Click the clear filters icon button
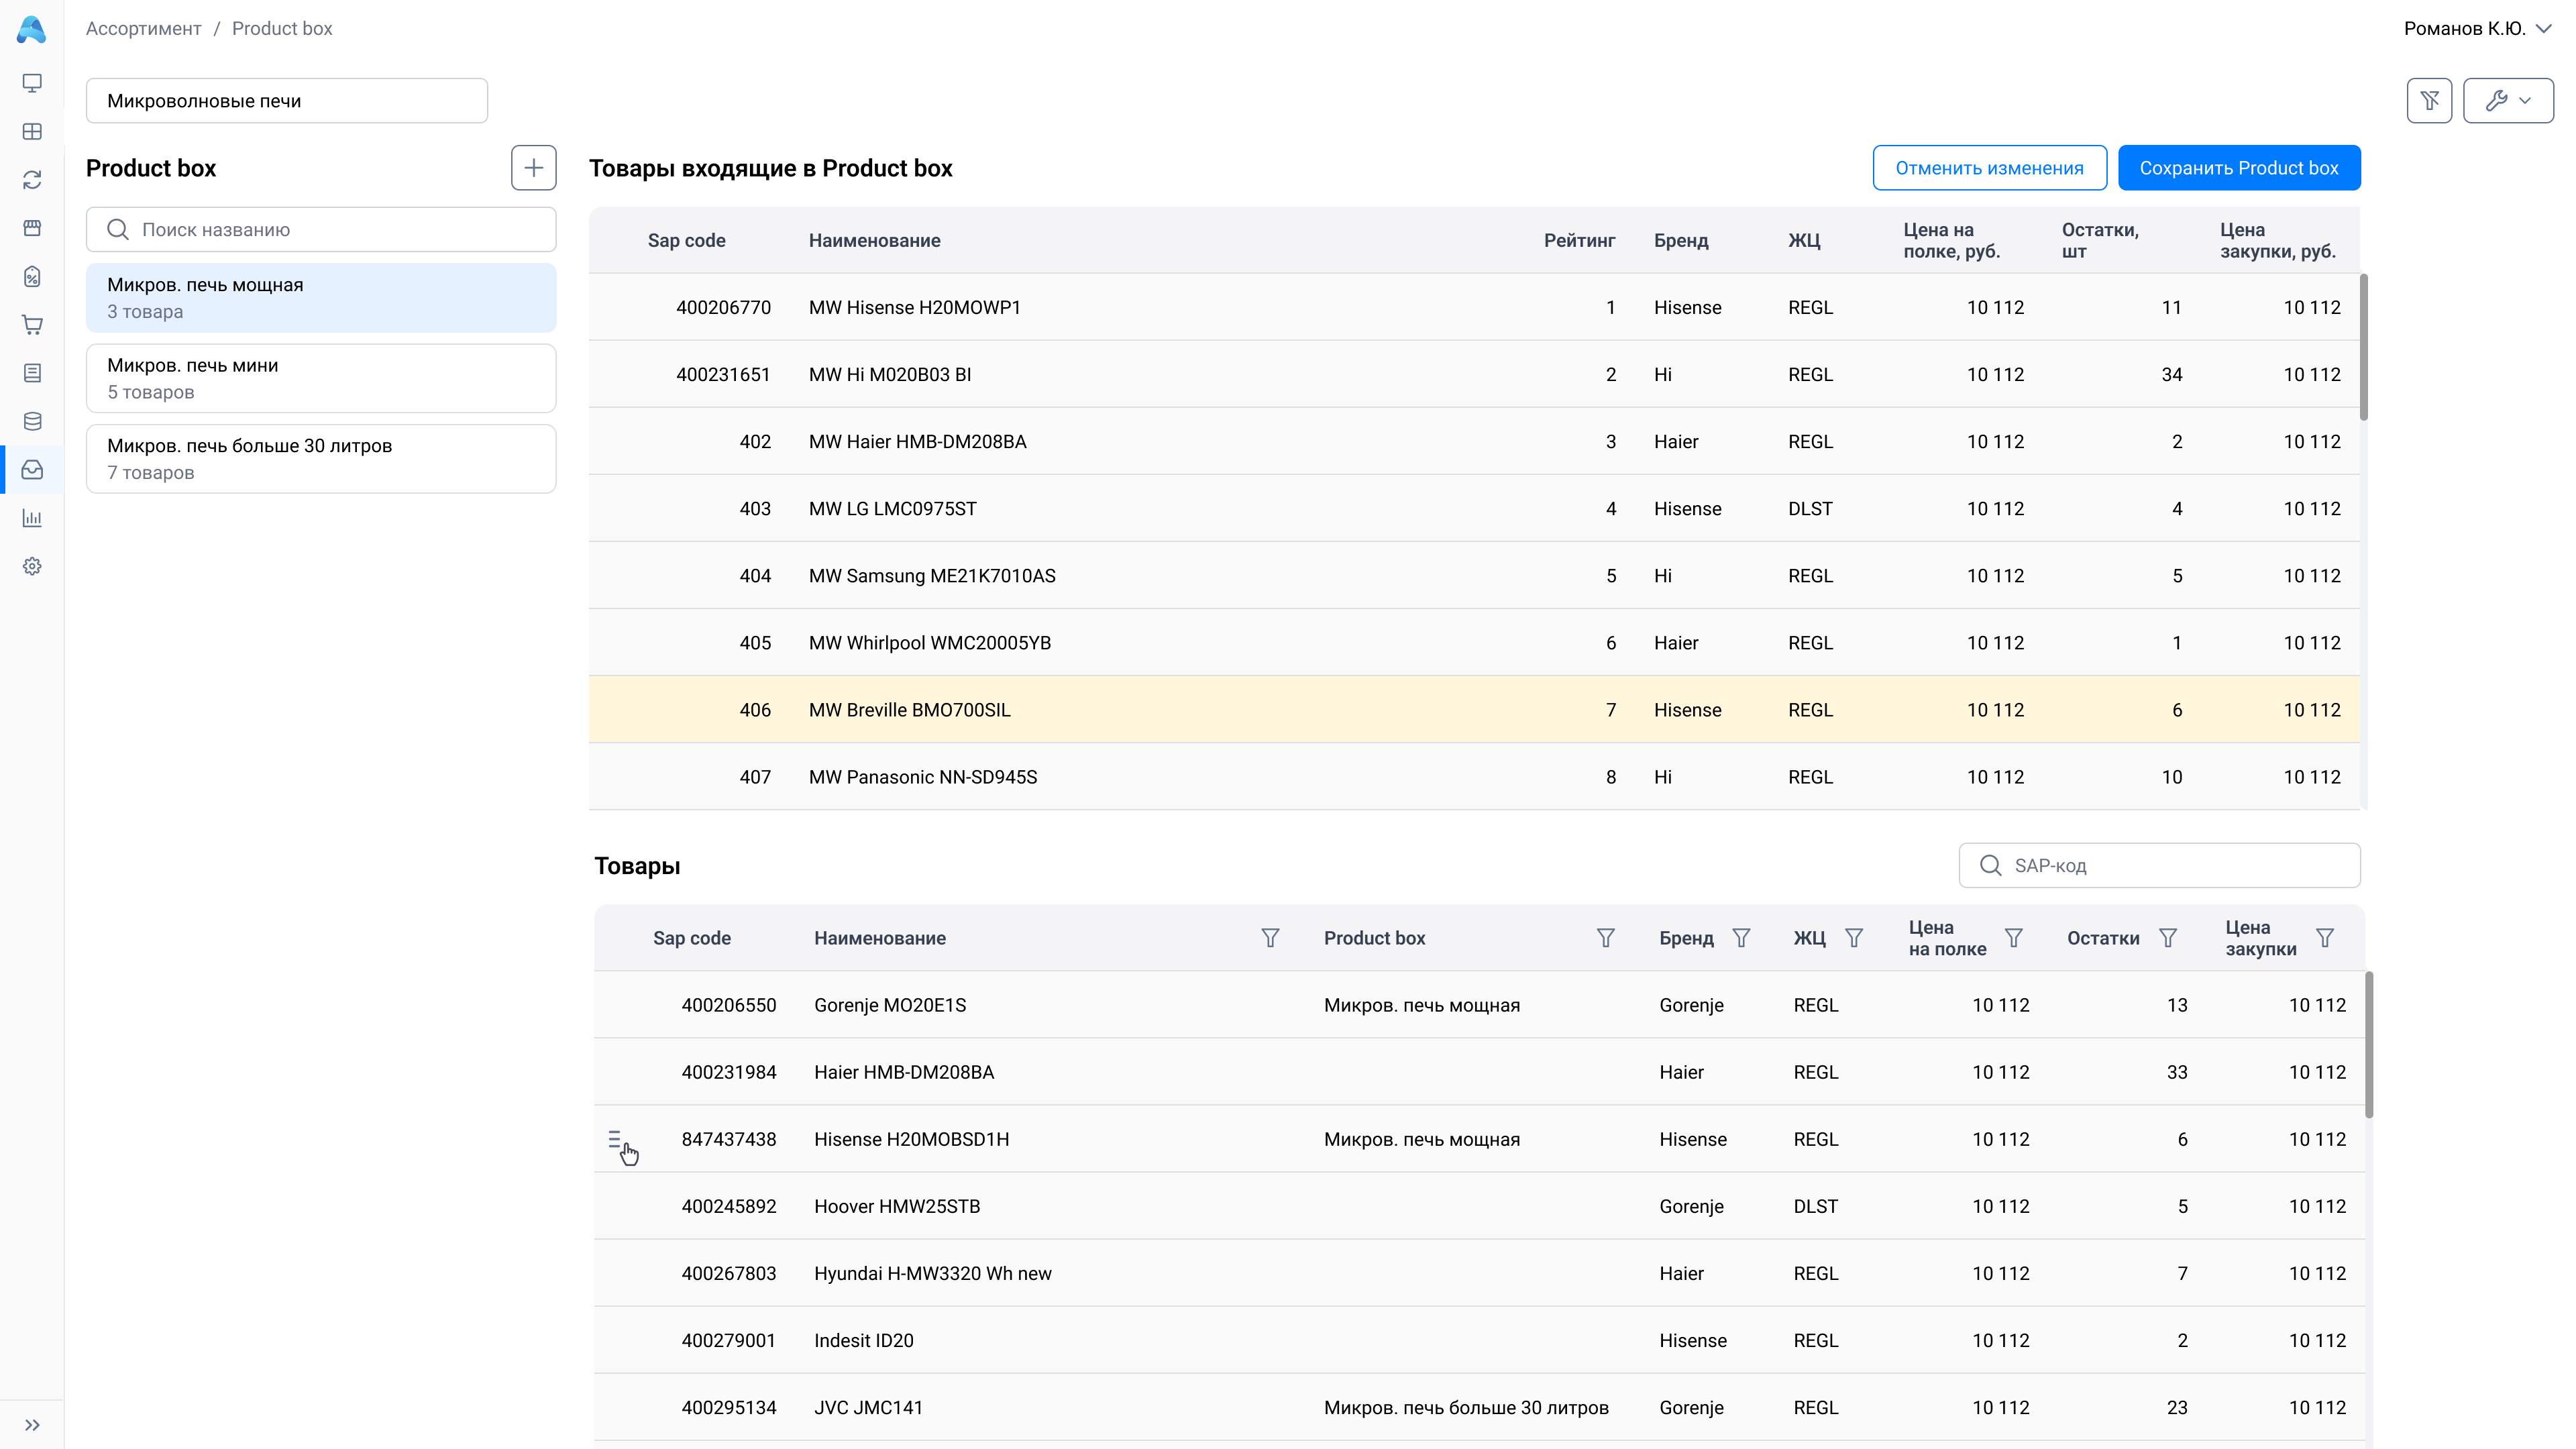This screenshot has height=1449, width=2576. [2429, 100]
